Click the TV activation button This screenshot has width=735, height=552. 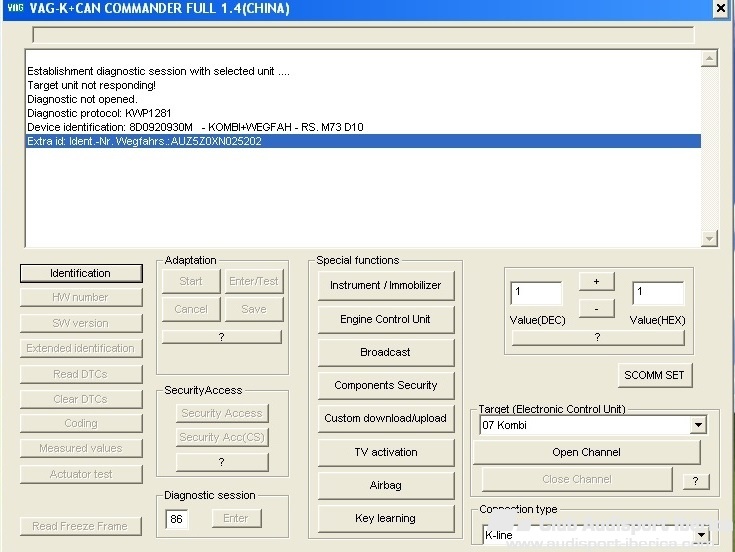(x=386, y=452)
